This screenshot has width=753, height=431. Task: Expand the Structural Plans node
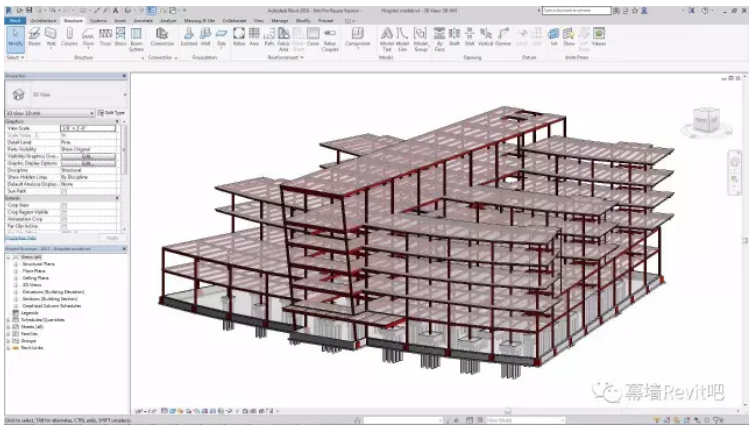16,264
